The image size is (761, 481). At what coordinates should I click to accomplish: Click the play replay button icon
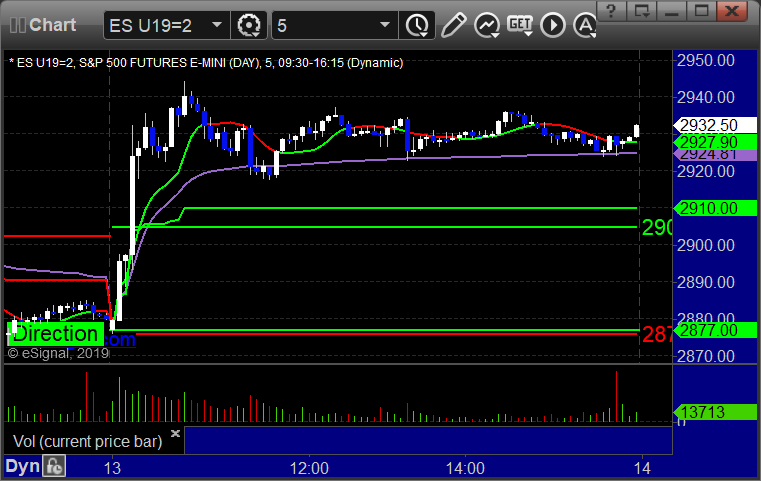[553, 25]
